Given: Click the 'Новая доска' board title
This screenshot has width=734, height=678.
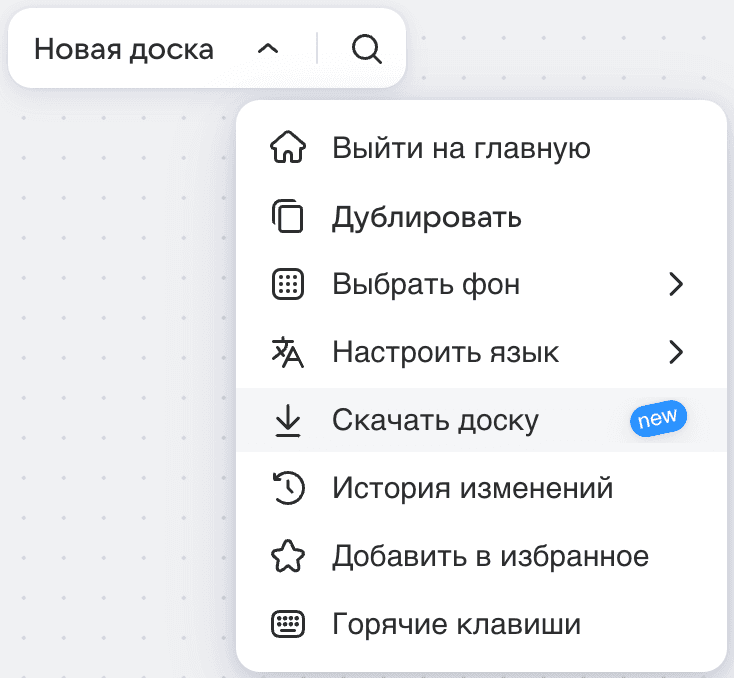Looking at the screenshot, I should coord(124,49).
